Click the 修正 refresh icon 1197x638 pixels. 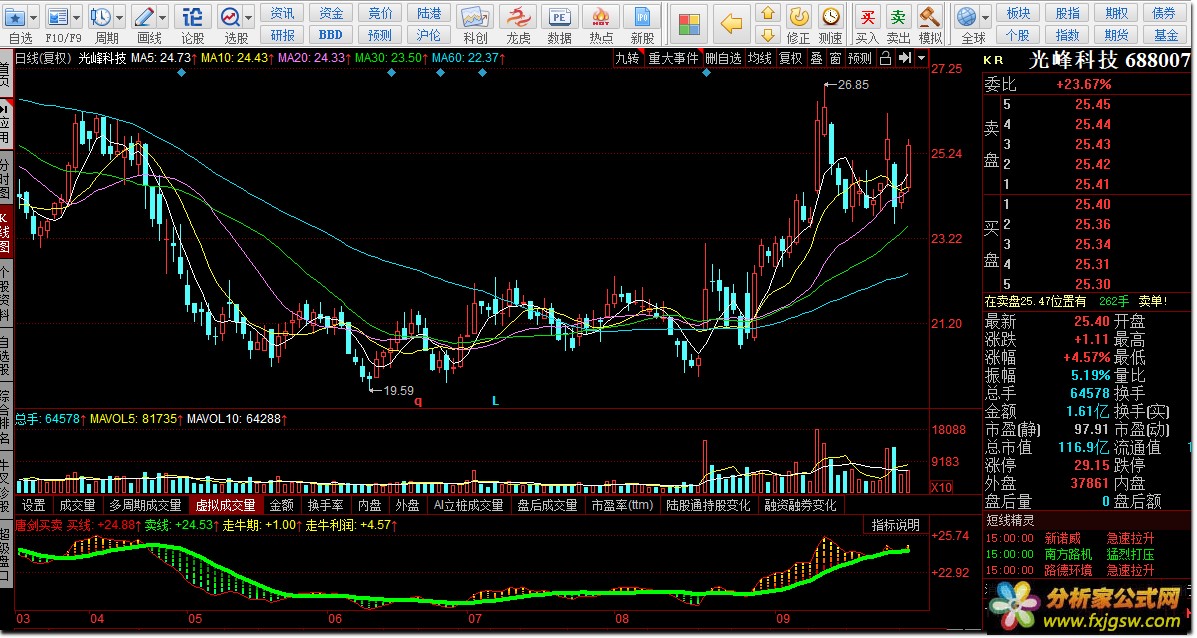tap(799, 17)
